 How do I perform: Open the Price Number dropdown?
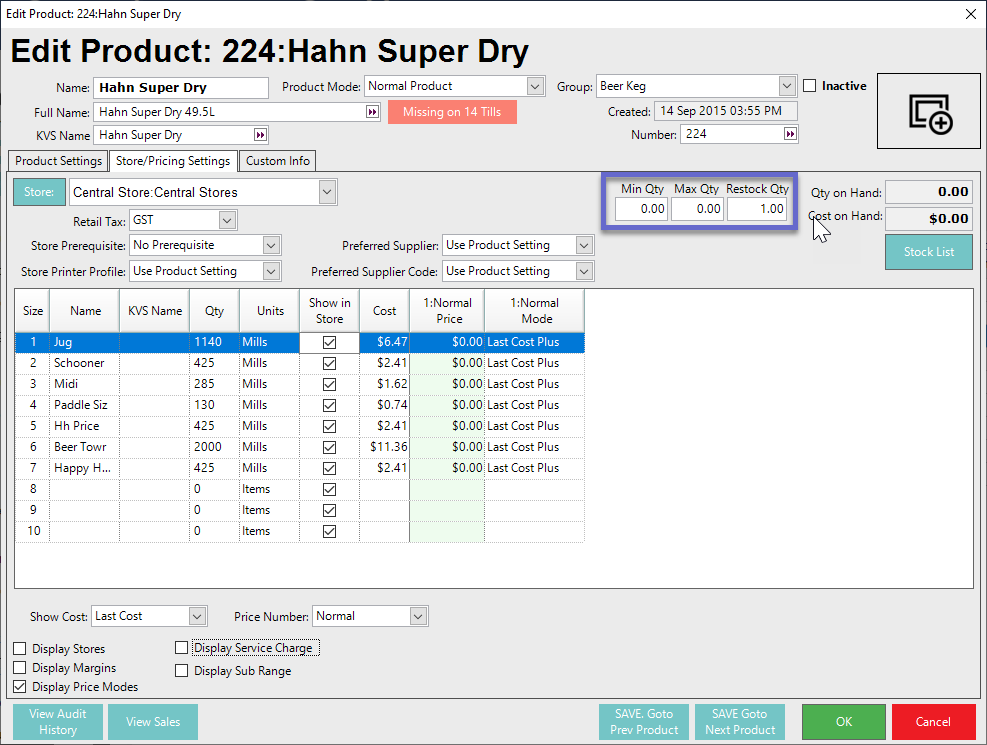[419, 616]
